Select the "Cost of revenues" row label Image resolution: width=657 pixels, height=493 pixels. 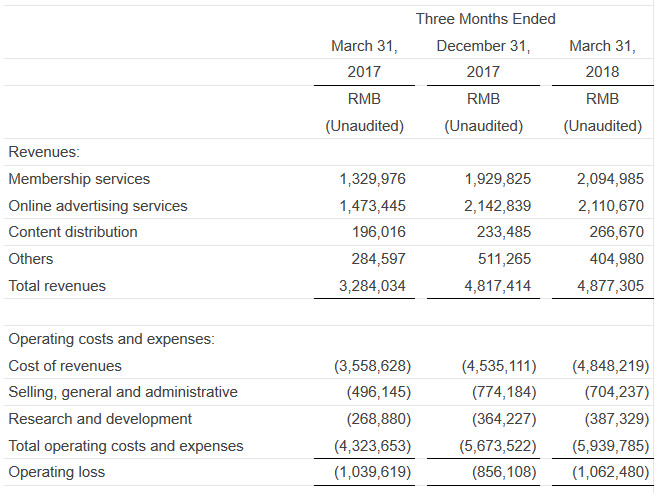point(65,366)
